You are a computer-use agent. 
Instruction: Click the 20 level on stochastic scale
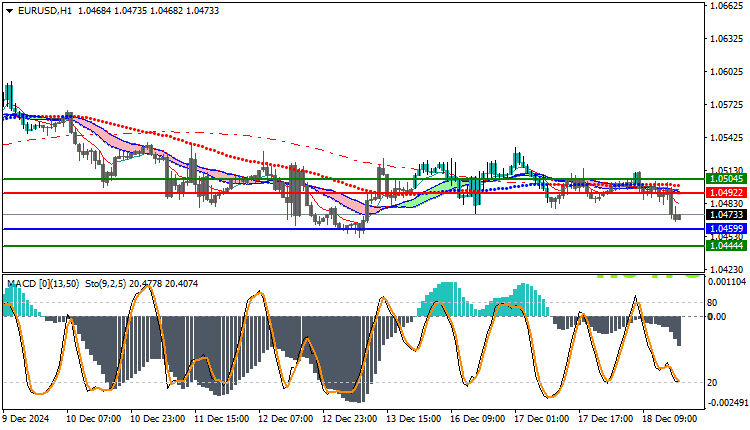click(x=712, y=383)
